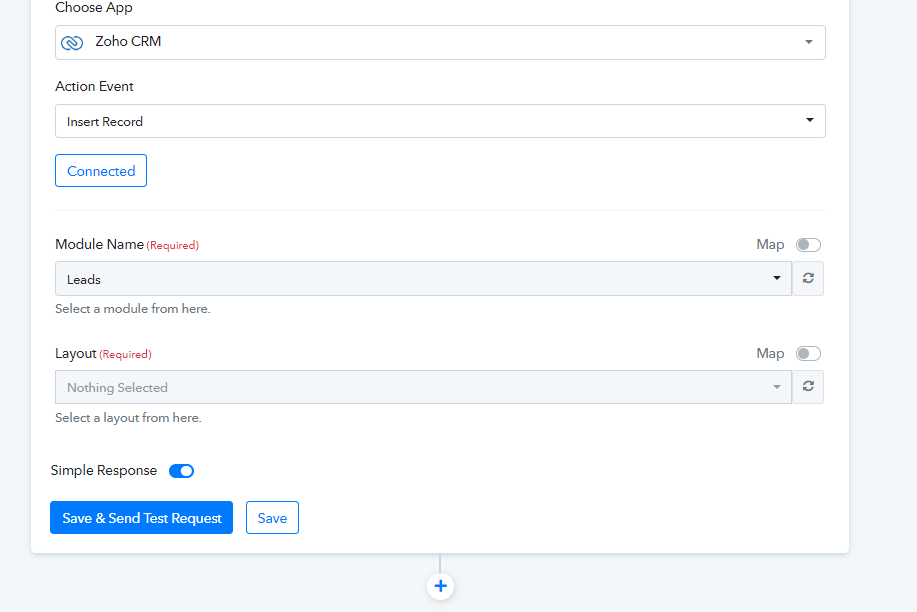Click 'Select a layout from here.' hint
The image size is (917, 612).
tap(128, 418)
